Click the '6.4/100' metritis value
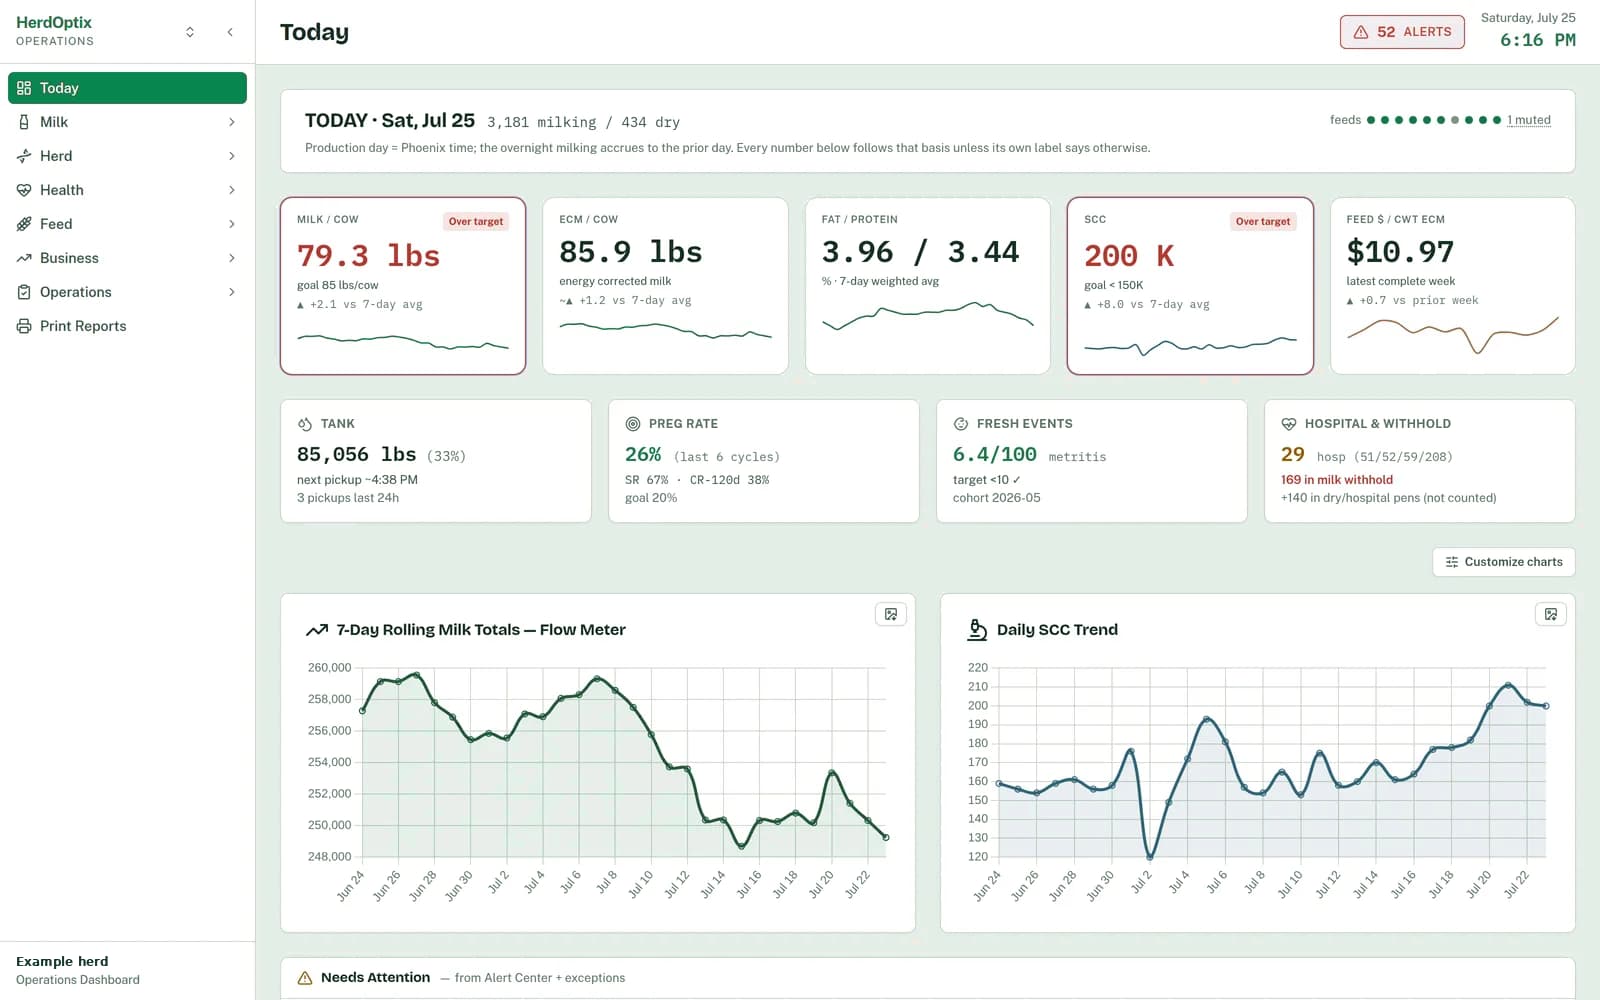The image size is (1600, 1000). pyautogui.click(x=995, y=454)
